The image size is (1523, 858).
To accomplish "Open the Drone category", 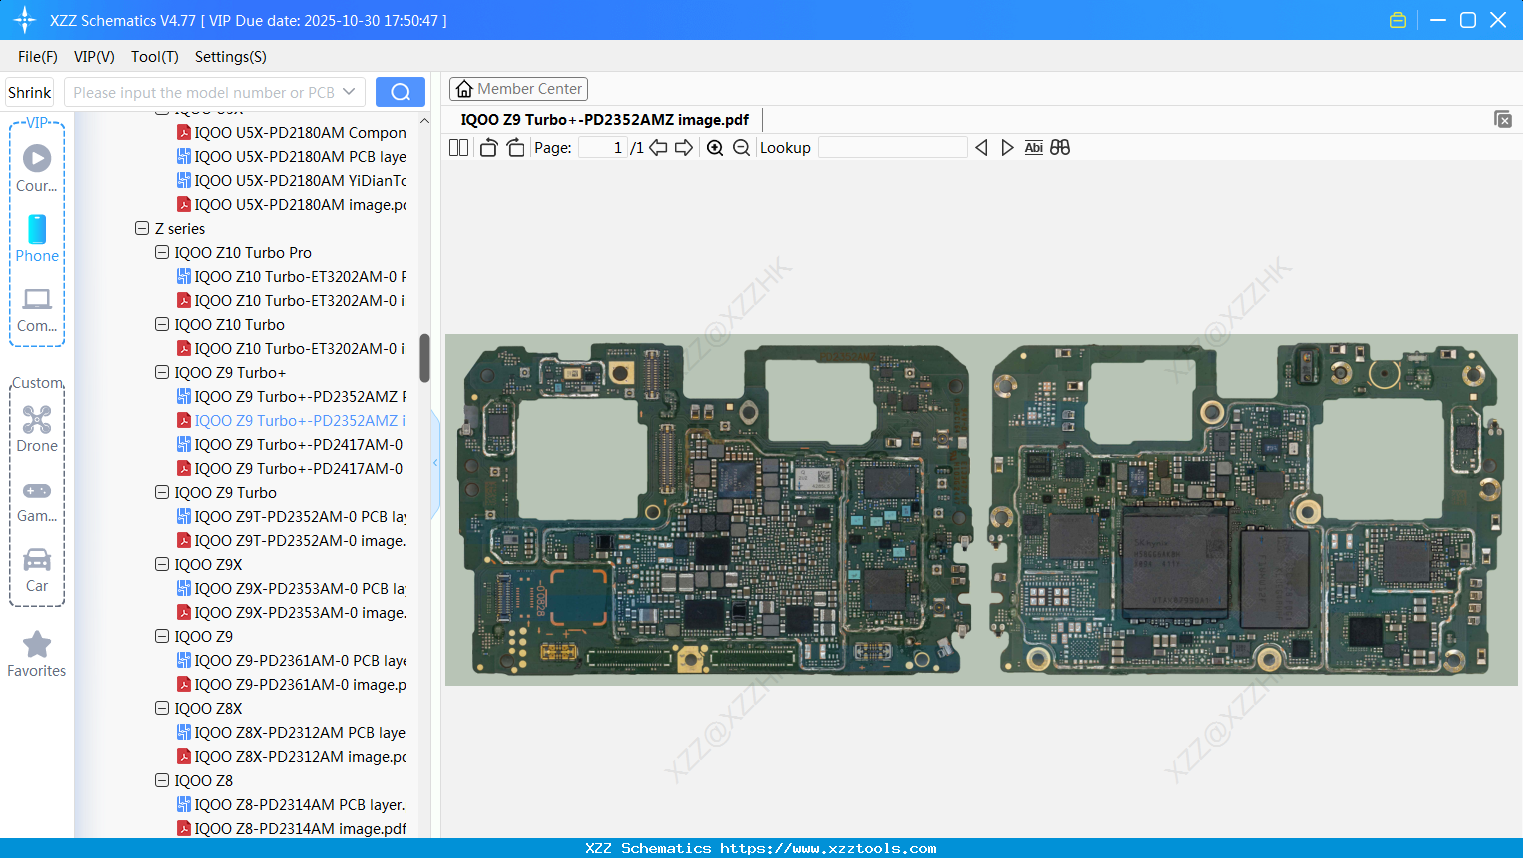I will click(x=37, y=429).
